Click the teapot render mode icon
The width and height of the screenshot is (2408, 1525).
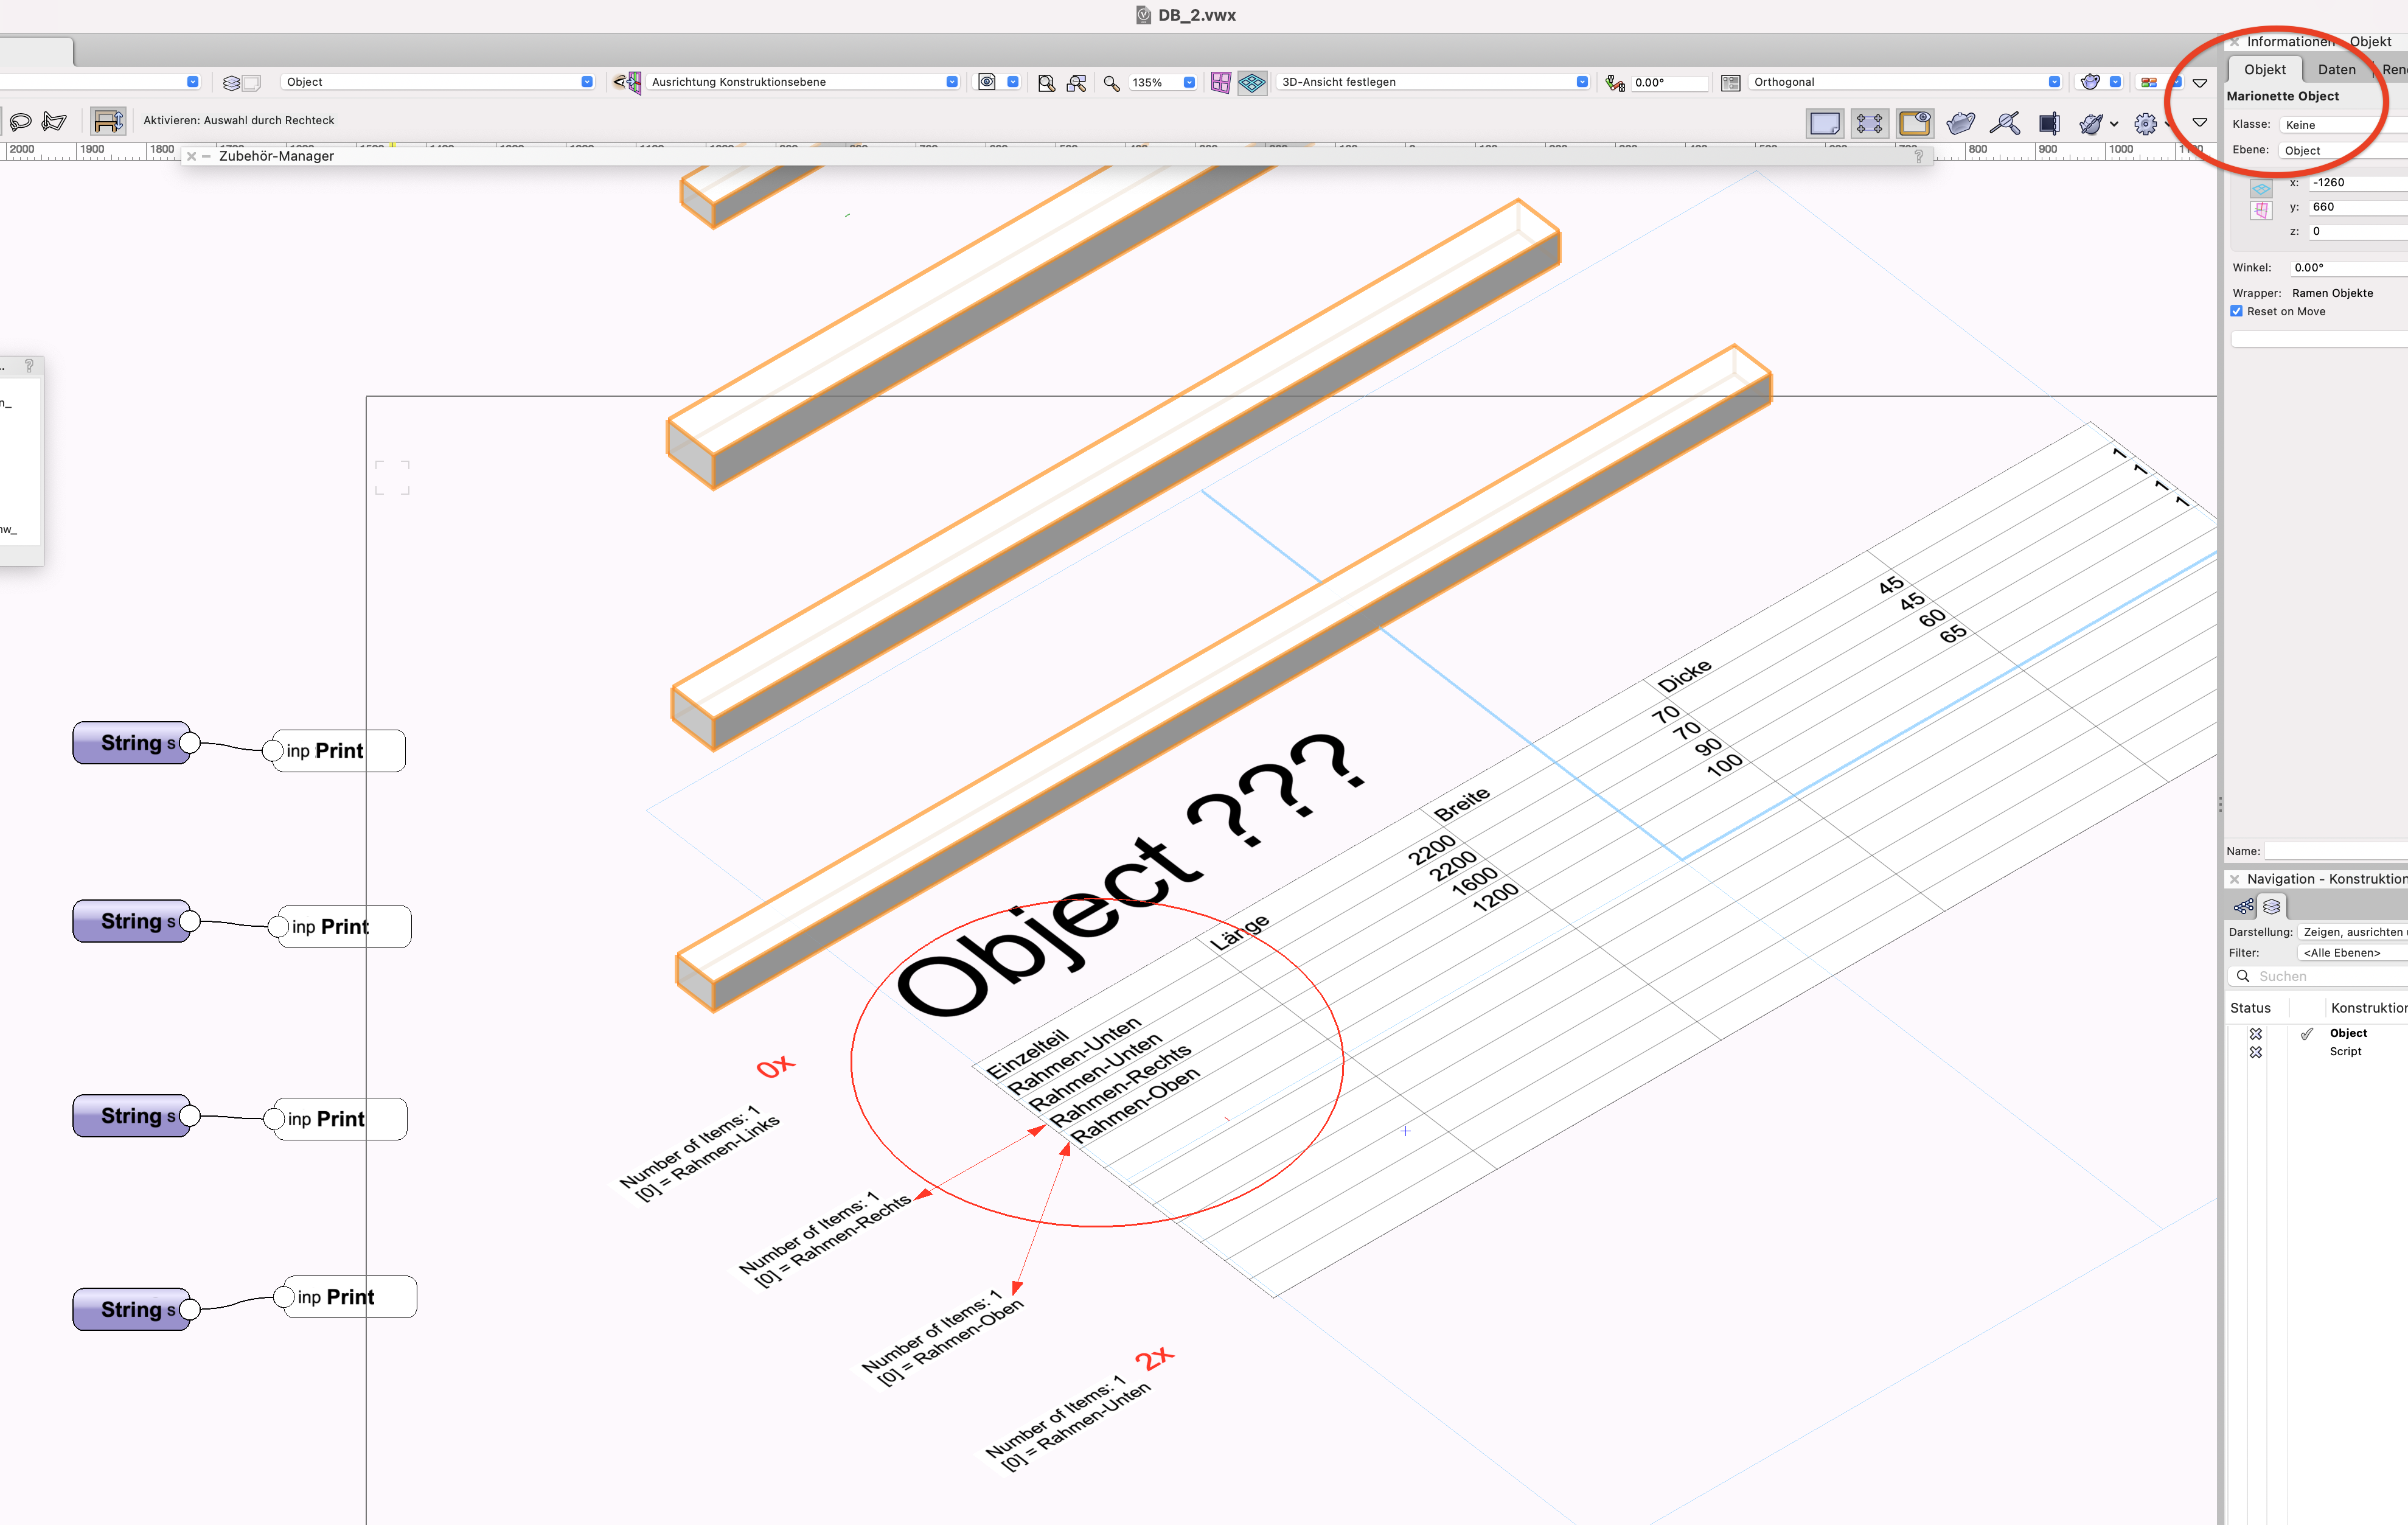(2089, 82)
